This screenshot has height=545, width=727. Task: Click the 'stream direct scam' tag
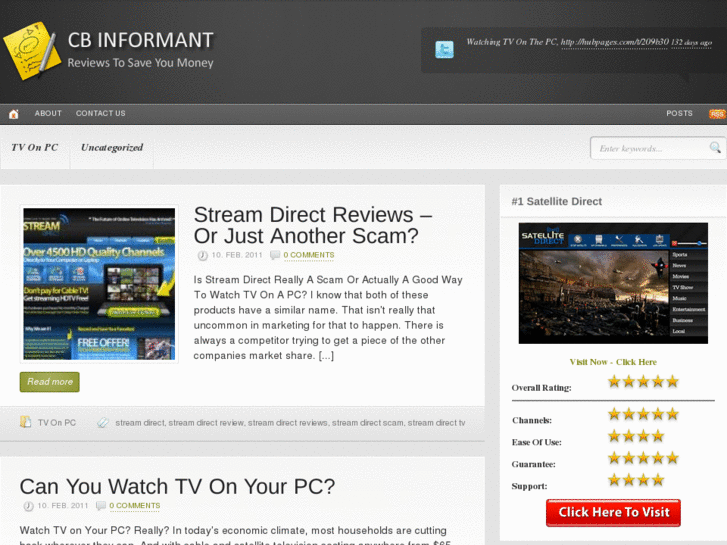click(368, 423)
